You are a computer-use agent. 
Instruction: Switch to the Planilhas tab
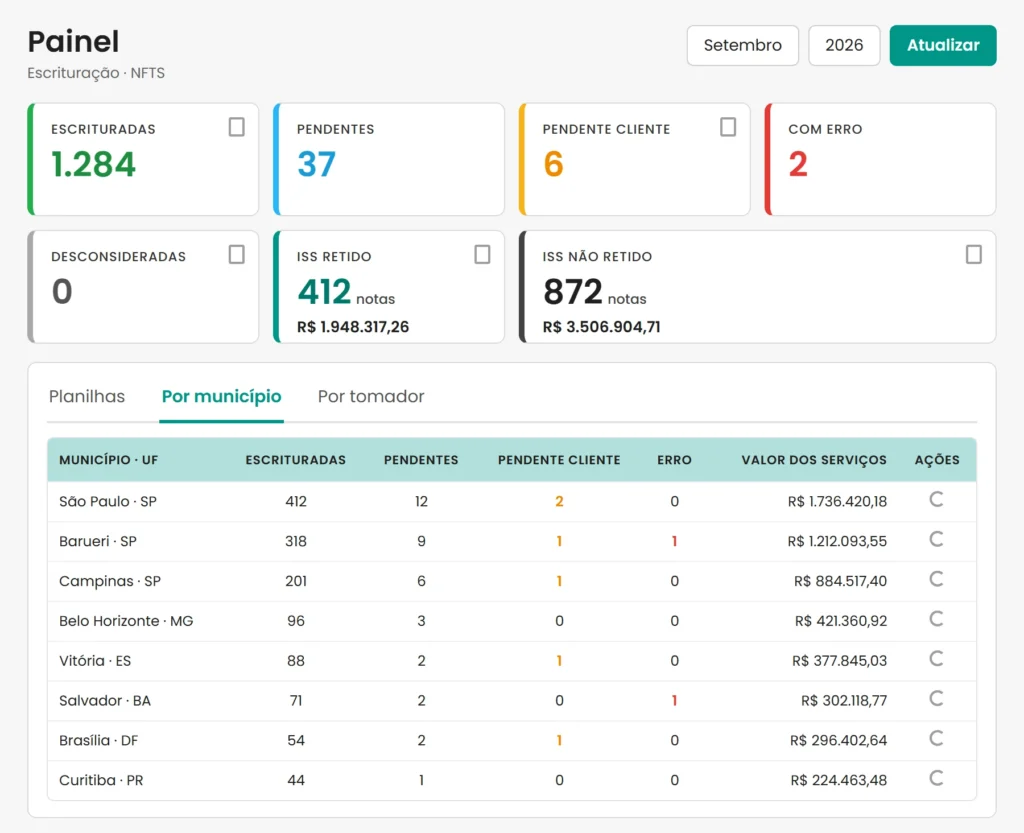(87, 396)
